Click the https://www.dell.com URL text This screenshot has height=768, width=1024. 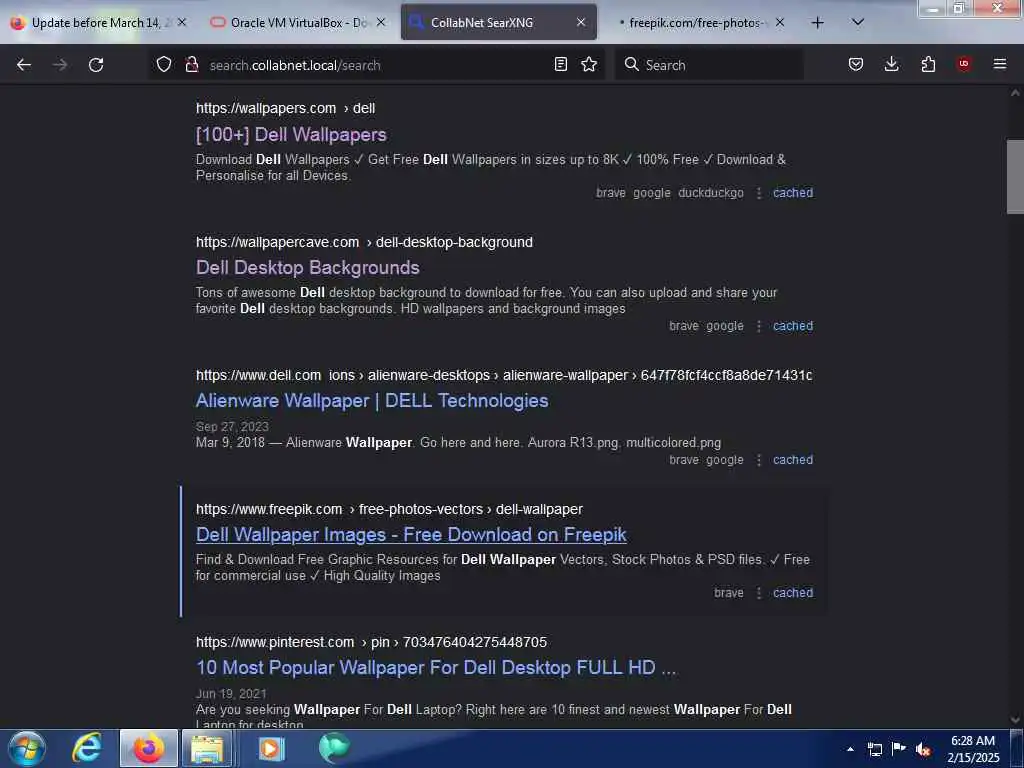click(x=259, y=376)
